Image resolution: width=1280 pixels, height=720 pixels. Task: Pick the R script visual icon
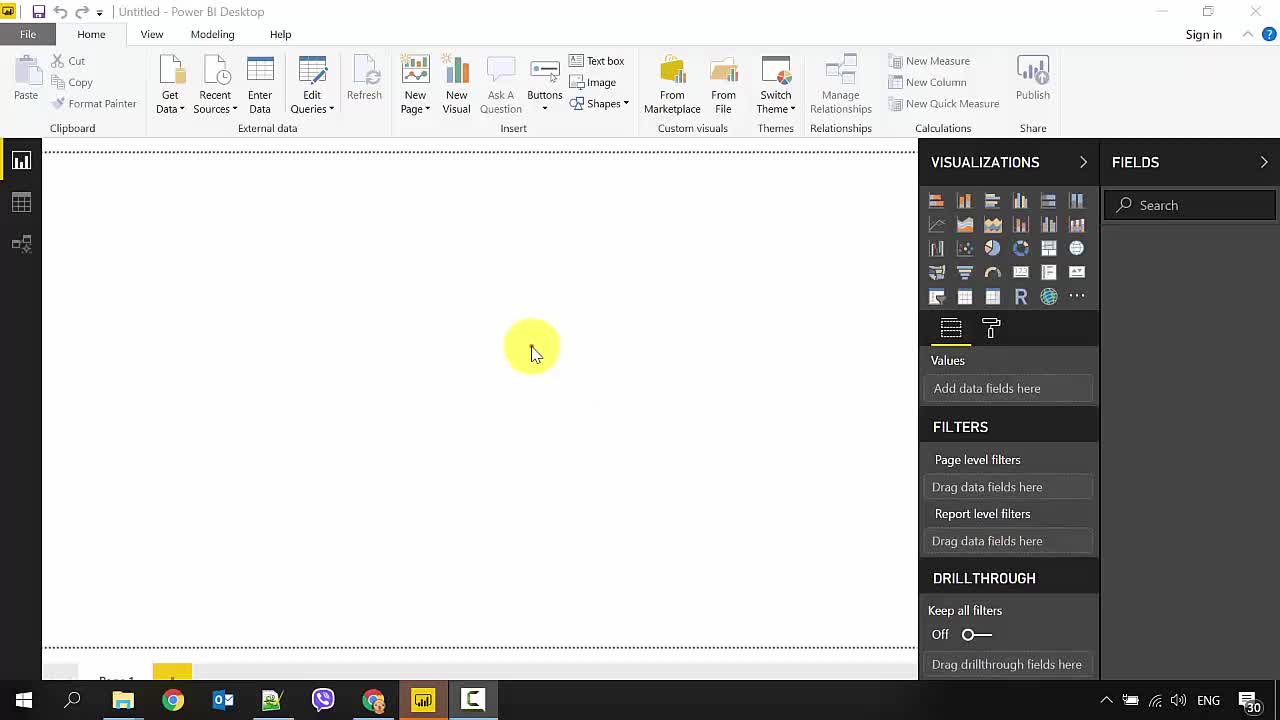point(1020,297)
